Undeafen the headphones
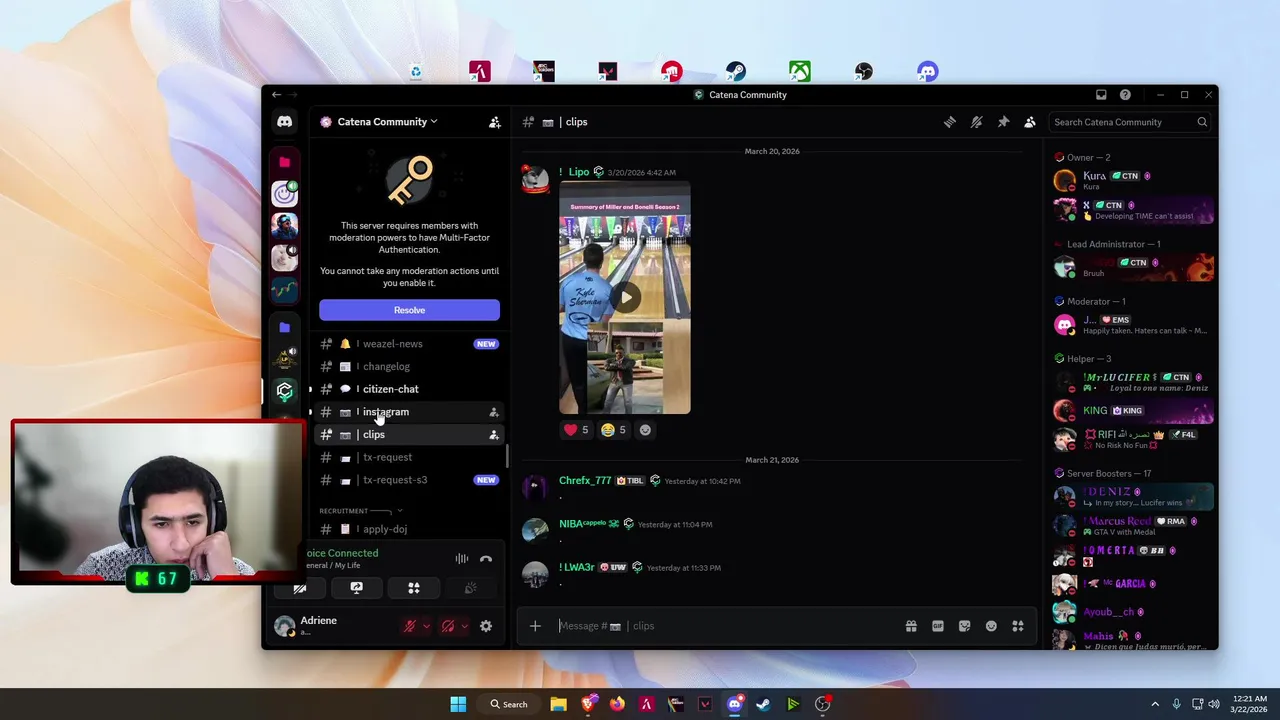The height and width of the screenshot is (720, 1280). [448, 626]
